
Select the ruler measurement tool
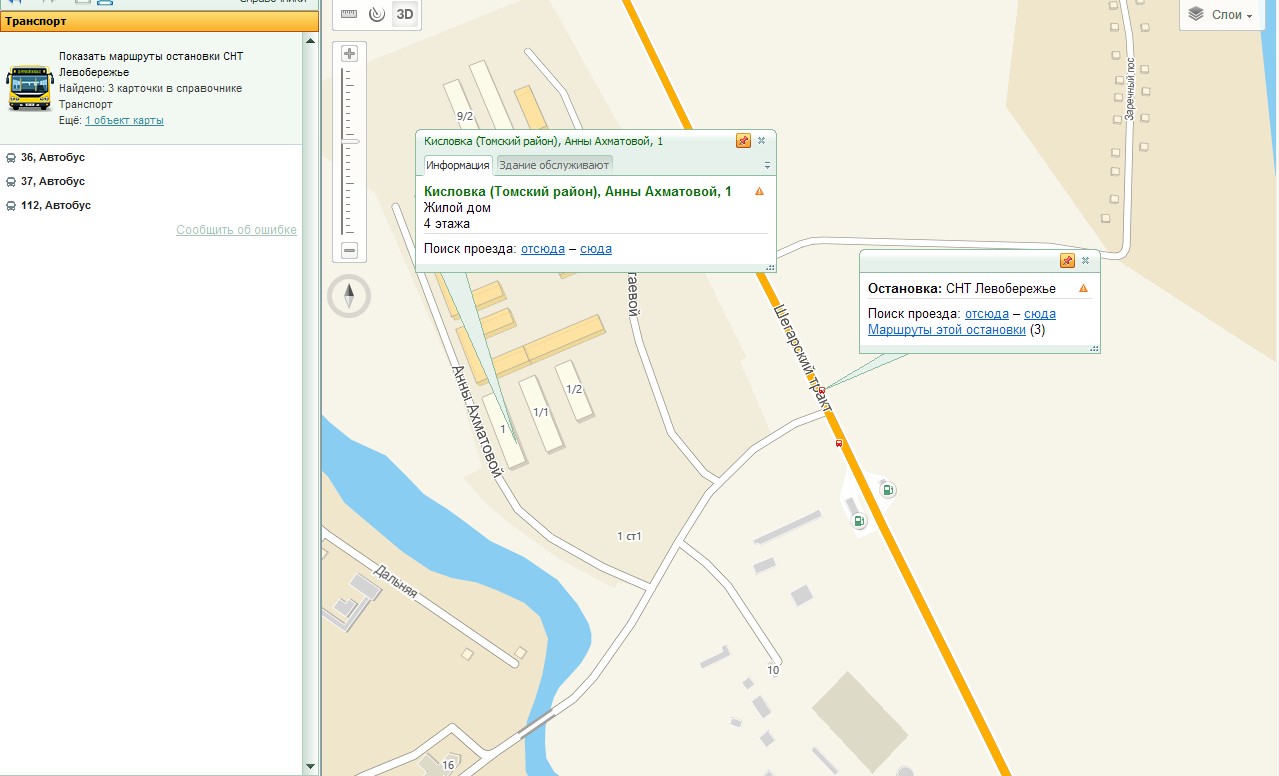coord(348,14)
